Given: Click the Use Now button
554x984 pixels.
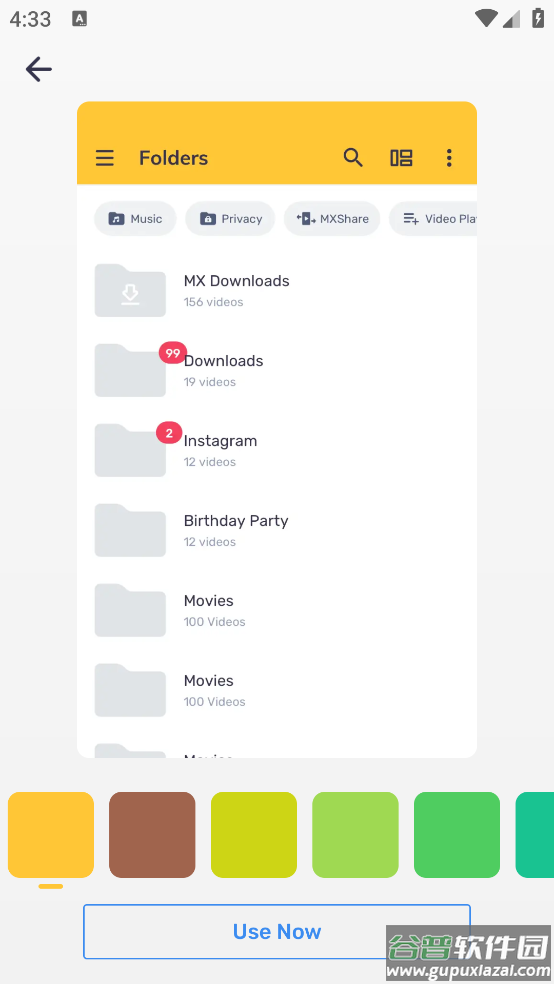Looking at the screenshot, I should pos(277,931).
